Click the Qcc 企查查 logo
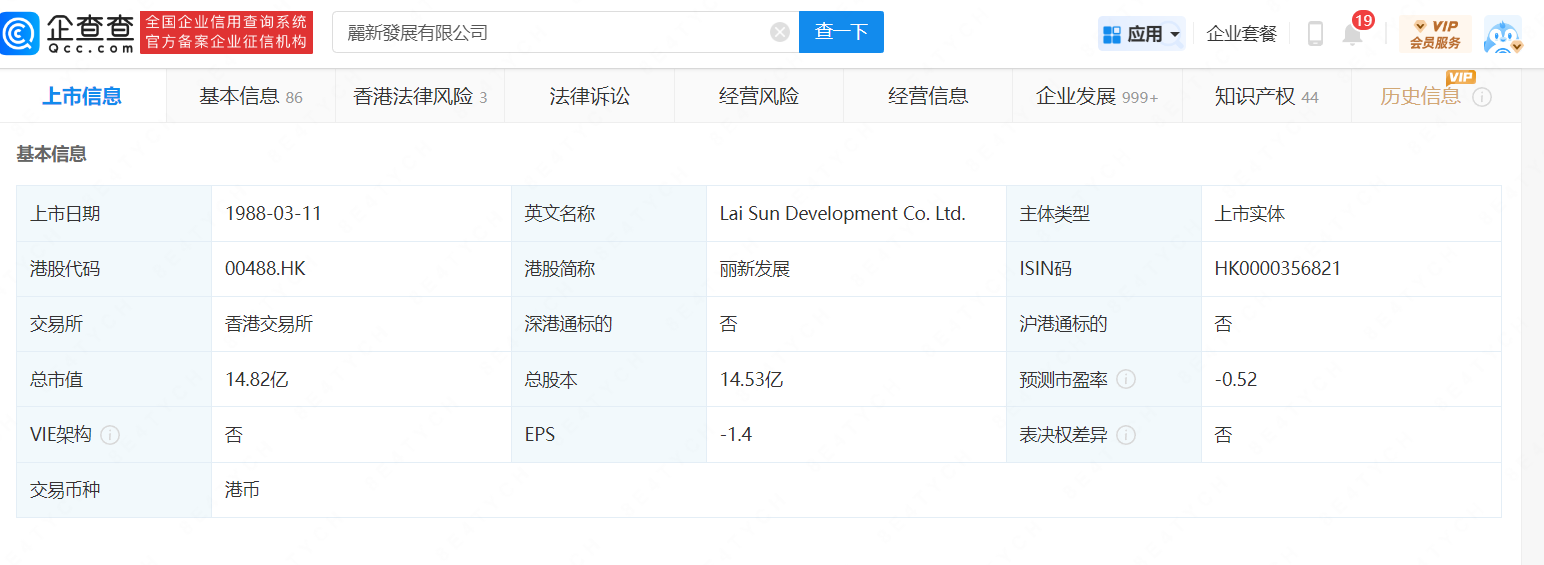Screen dimensions: 1544x565 (x=68, y=33)
